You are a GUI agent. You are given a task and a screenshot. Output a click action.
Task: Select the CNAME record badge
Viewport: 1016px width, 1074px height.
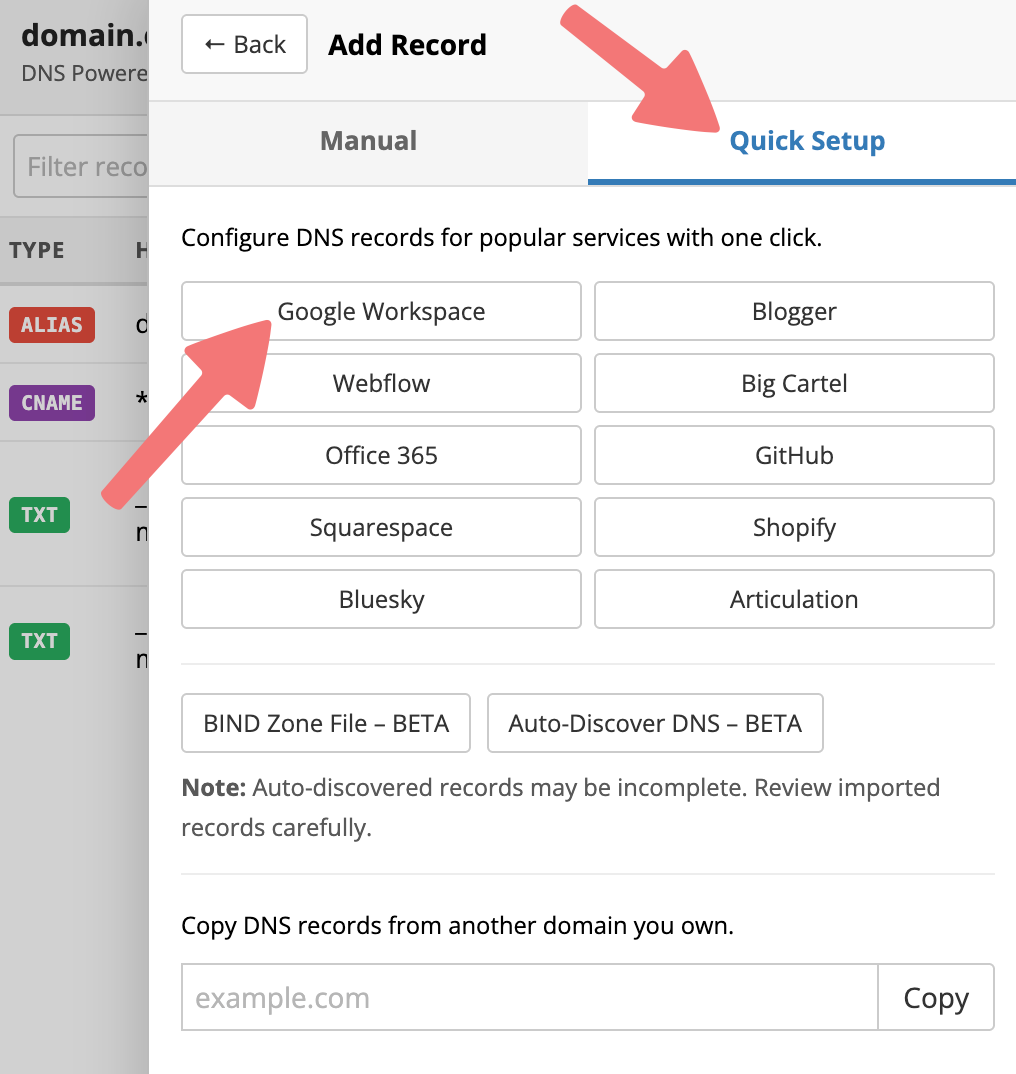click(52, 403)
